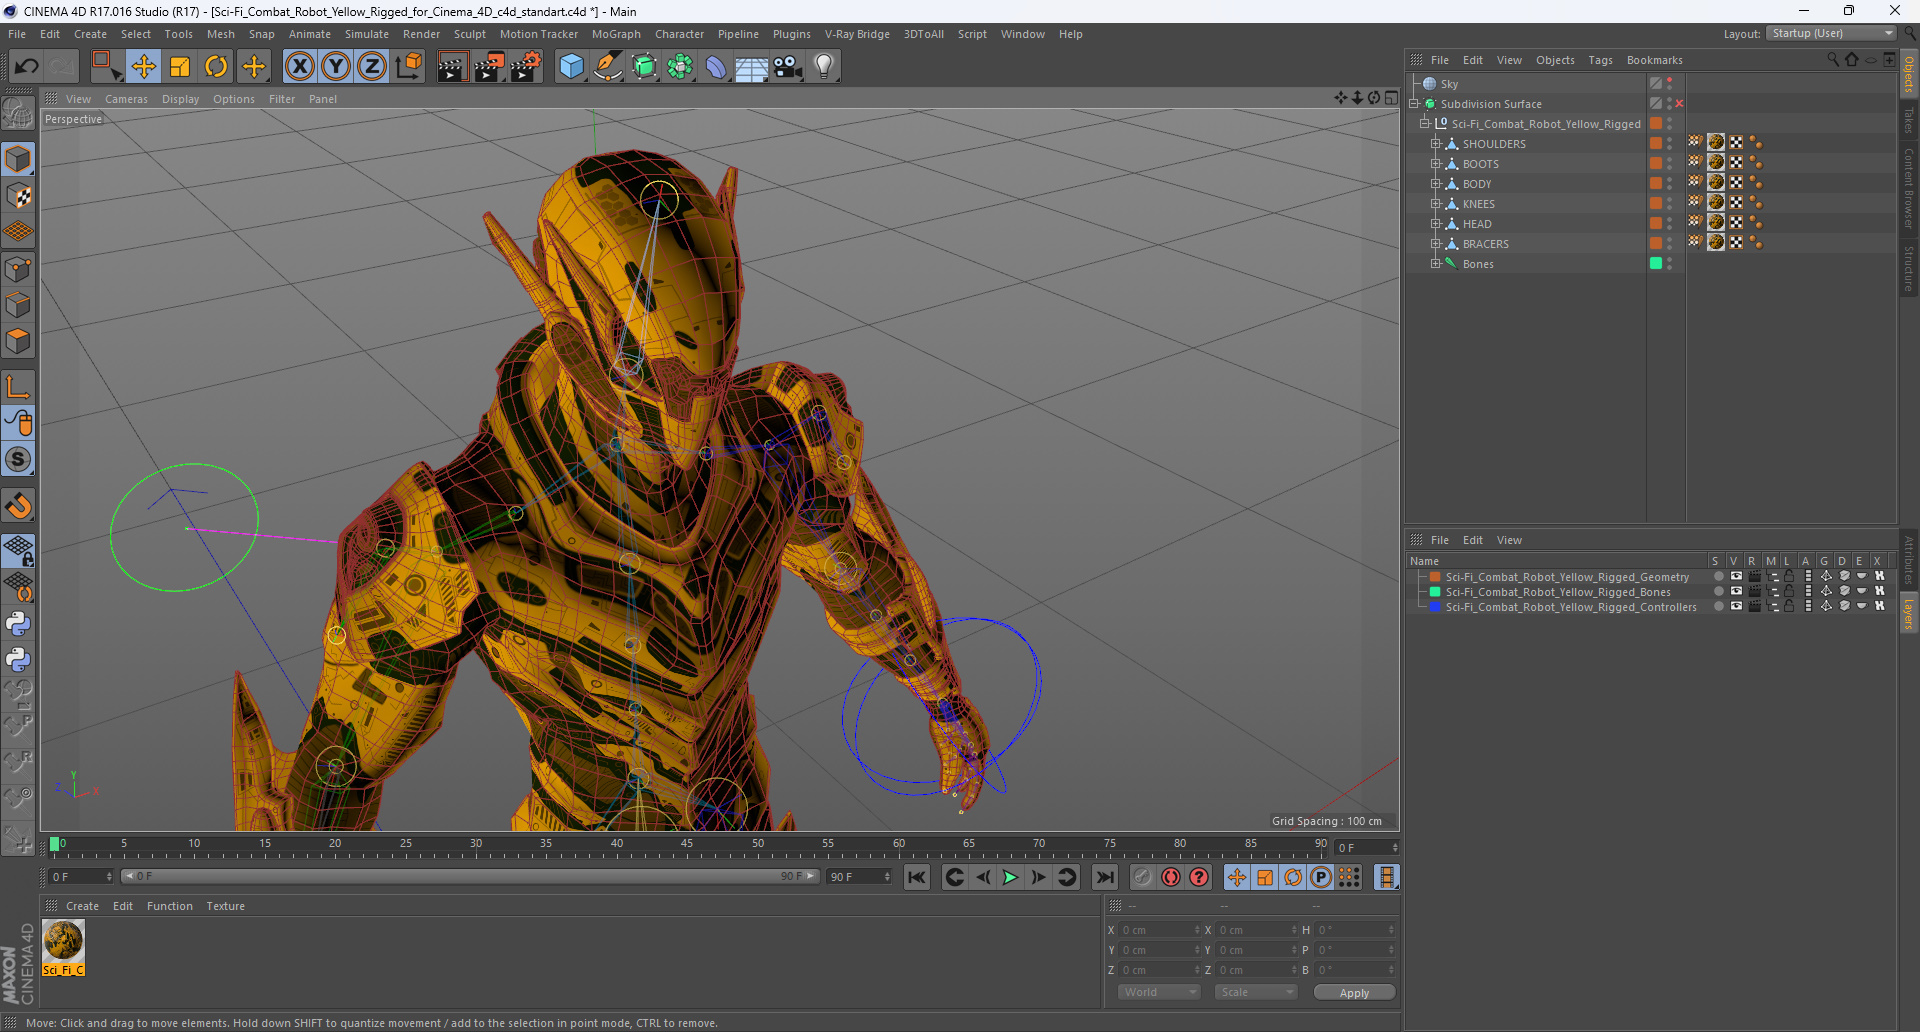Open the Object Manager Tags menu
The width and height of the screenshot is (1920, 1032).
pyautogui.click(x=1600, y=60)
